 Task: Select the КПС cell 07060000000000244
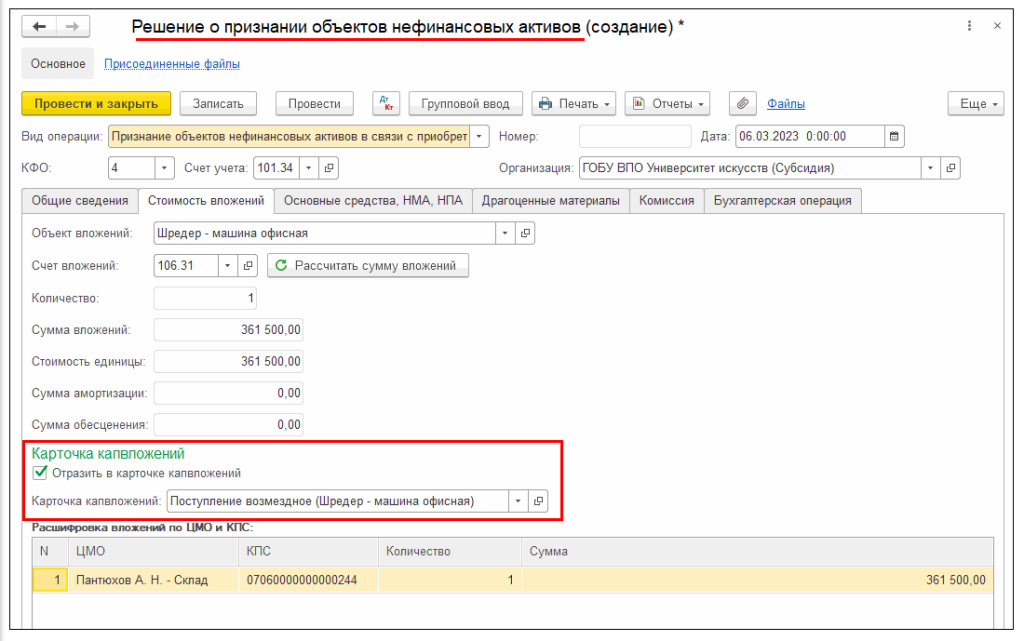pyautogui.click(x=308, y=580)
